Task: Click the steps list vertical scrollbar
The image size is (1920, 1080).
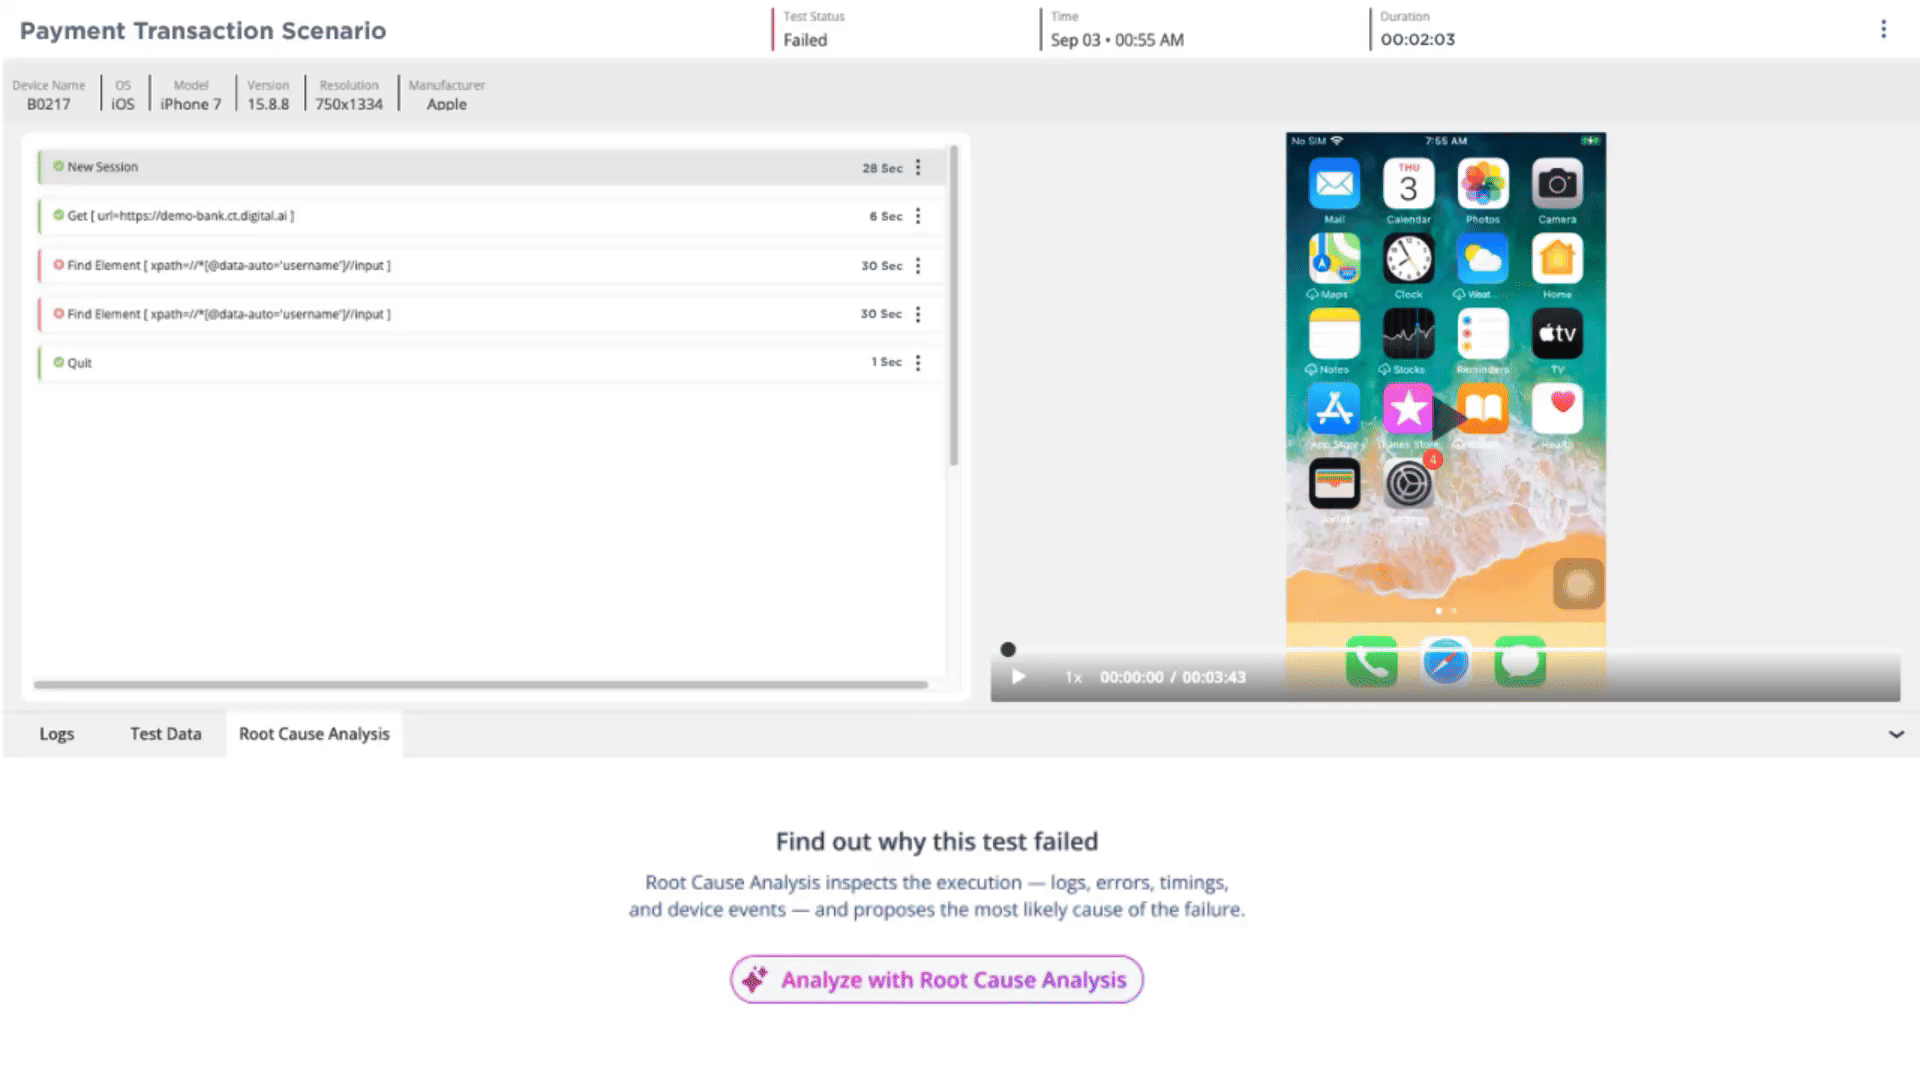Action: click(954, 305)
